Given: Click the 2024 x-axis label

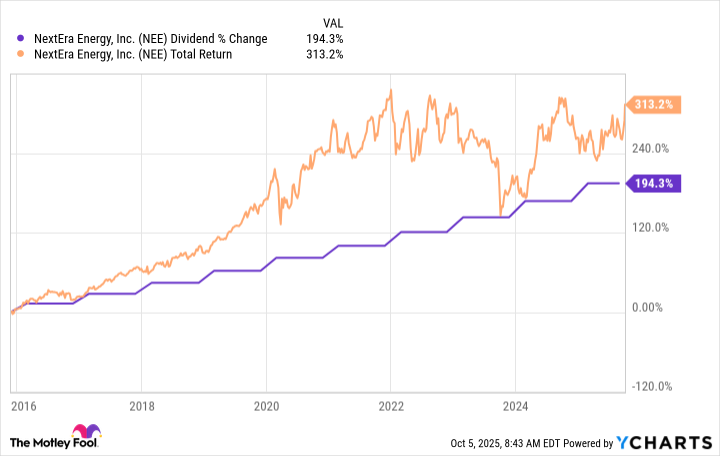Looking at the screenshot, I should coord(514,408).
